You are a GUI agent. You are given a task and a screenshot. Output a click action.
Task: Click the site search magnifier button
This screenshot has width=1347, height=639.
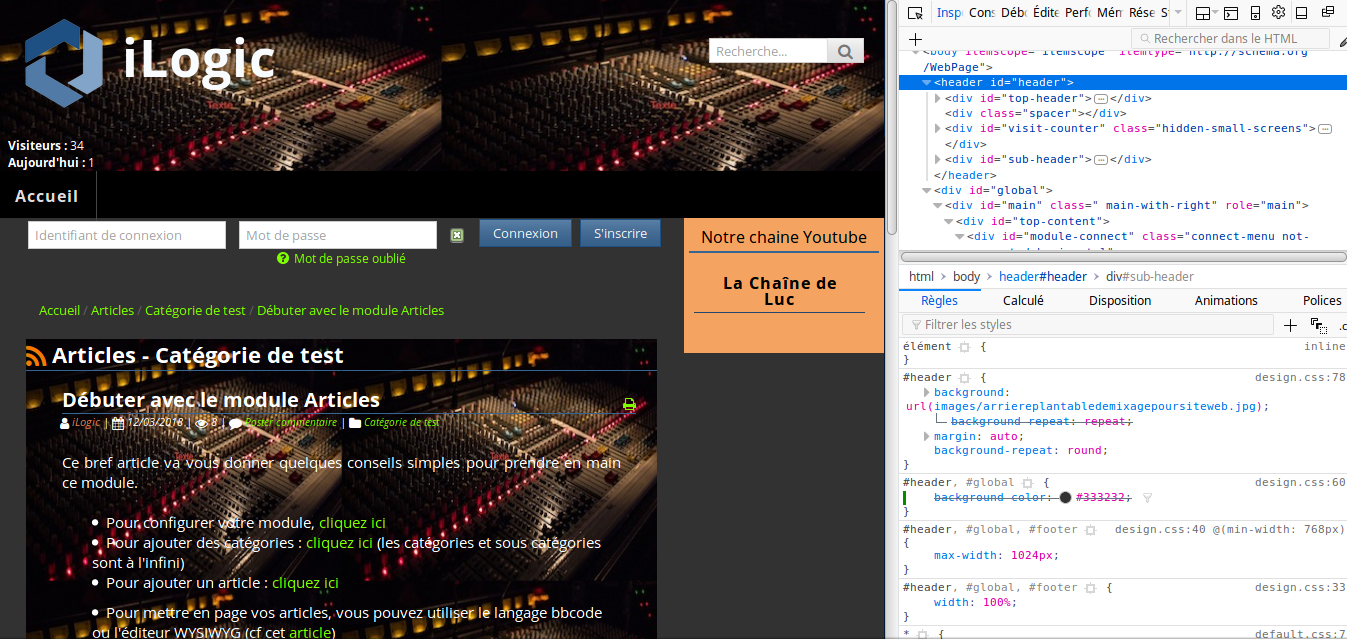(x=845, y=51)
